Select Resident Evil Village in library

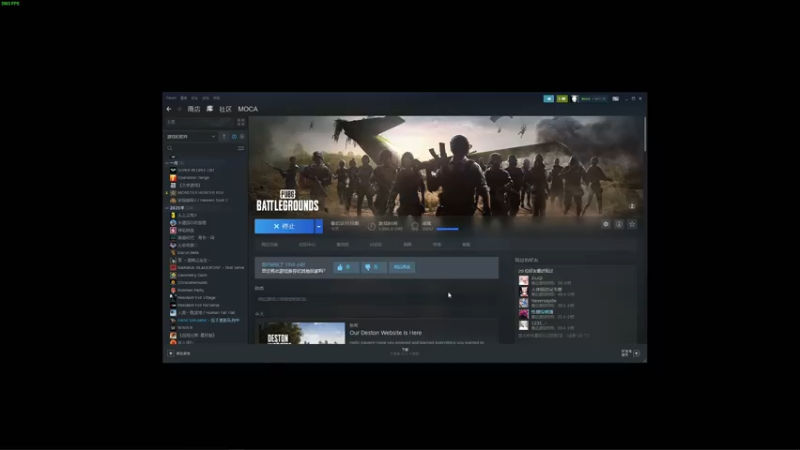point(196,297)
